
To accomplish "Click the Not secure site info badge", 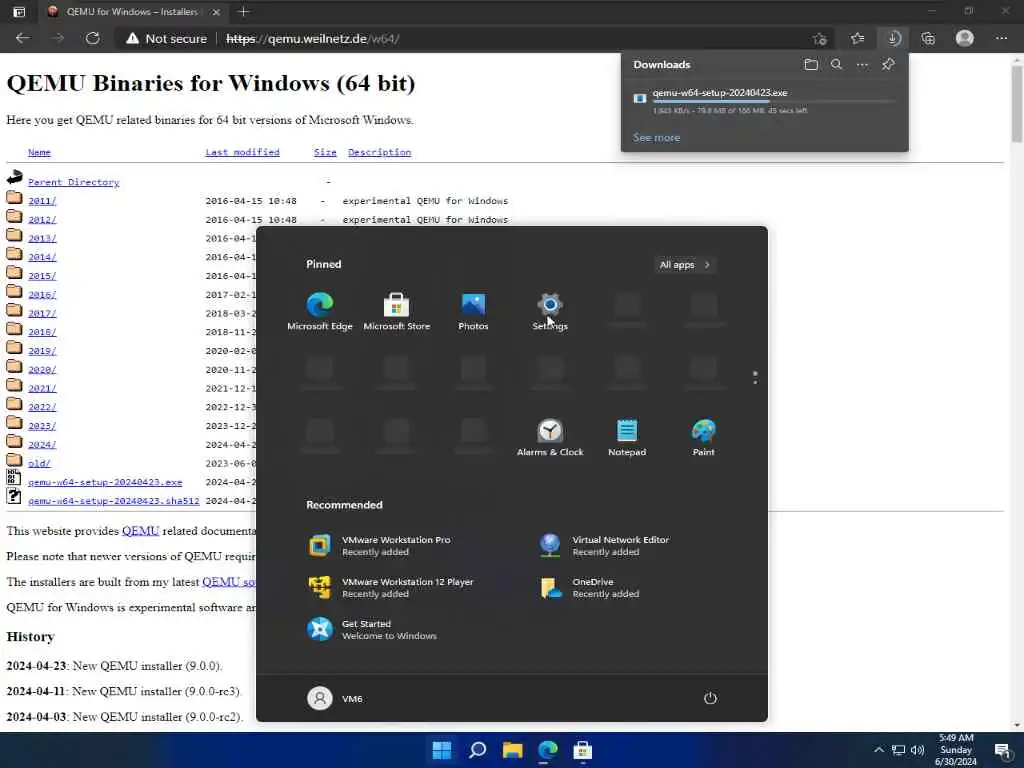I will tap(167, 39).
